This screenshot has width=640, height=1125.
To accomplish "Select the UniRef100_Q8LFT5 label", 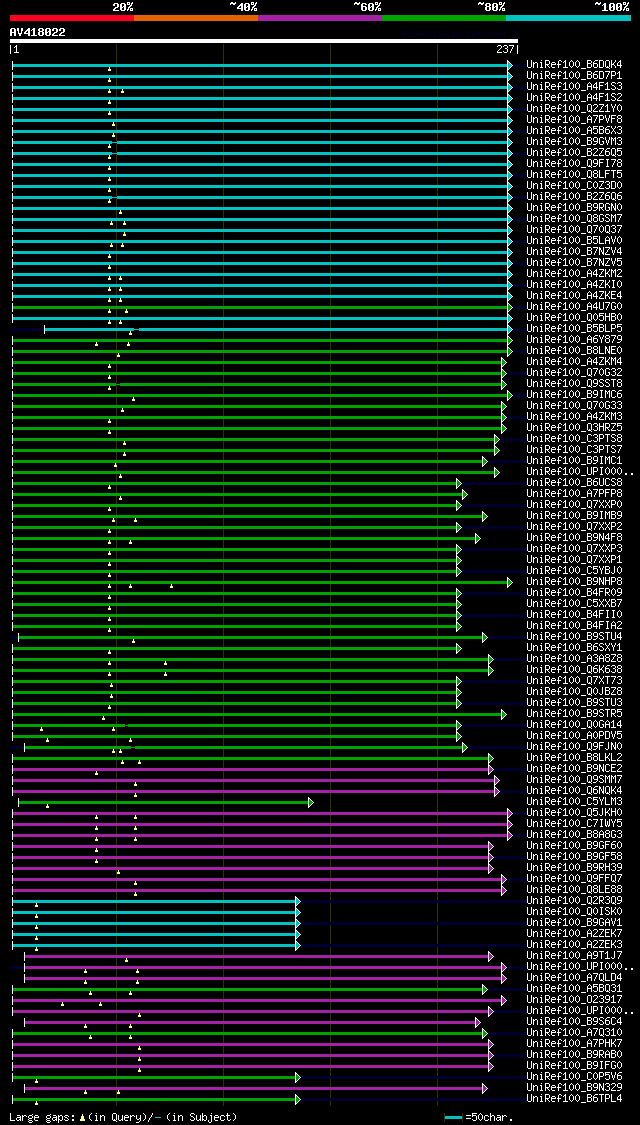I will [x=574, y=174].
